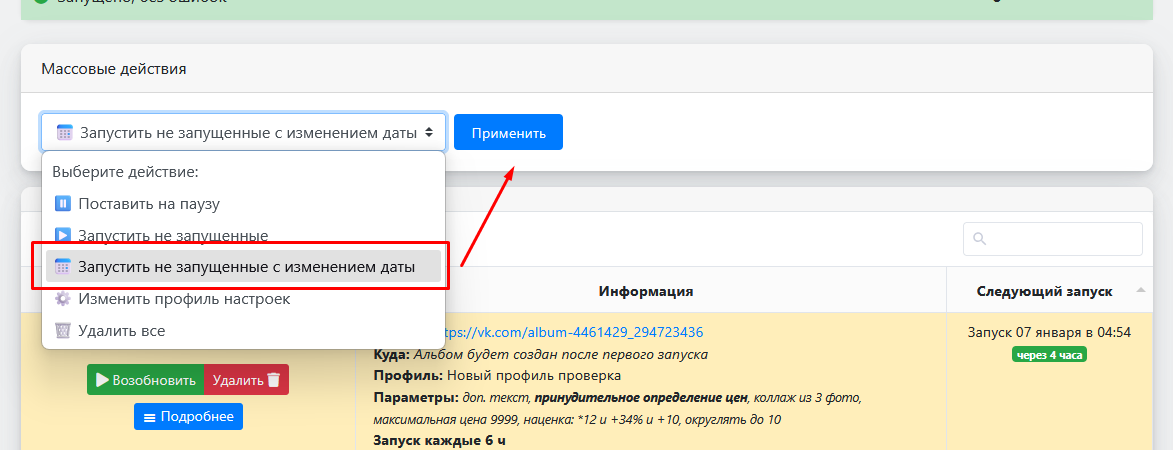Click the pause icon in the dropdown list
1173x450 pixels.
click(x=63, y=204)
